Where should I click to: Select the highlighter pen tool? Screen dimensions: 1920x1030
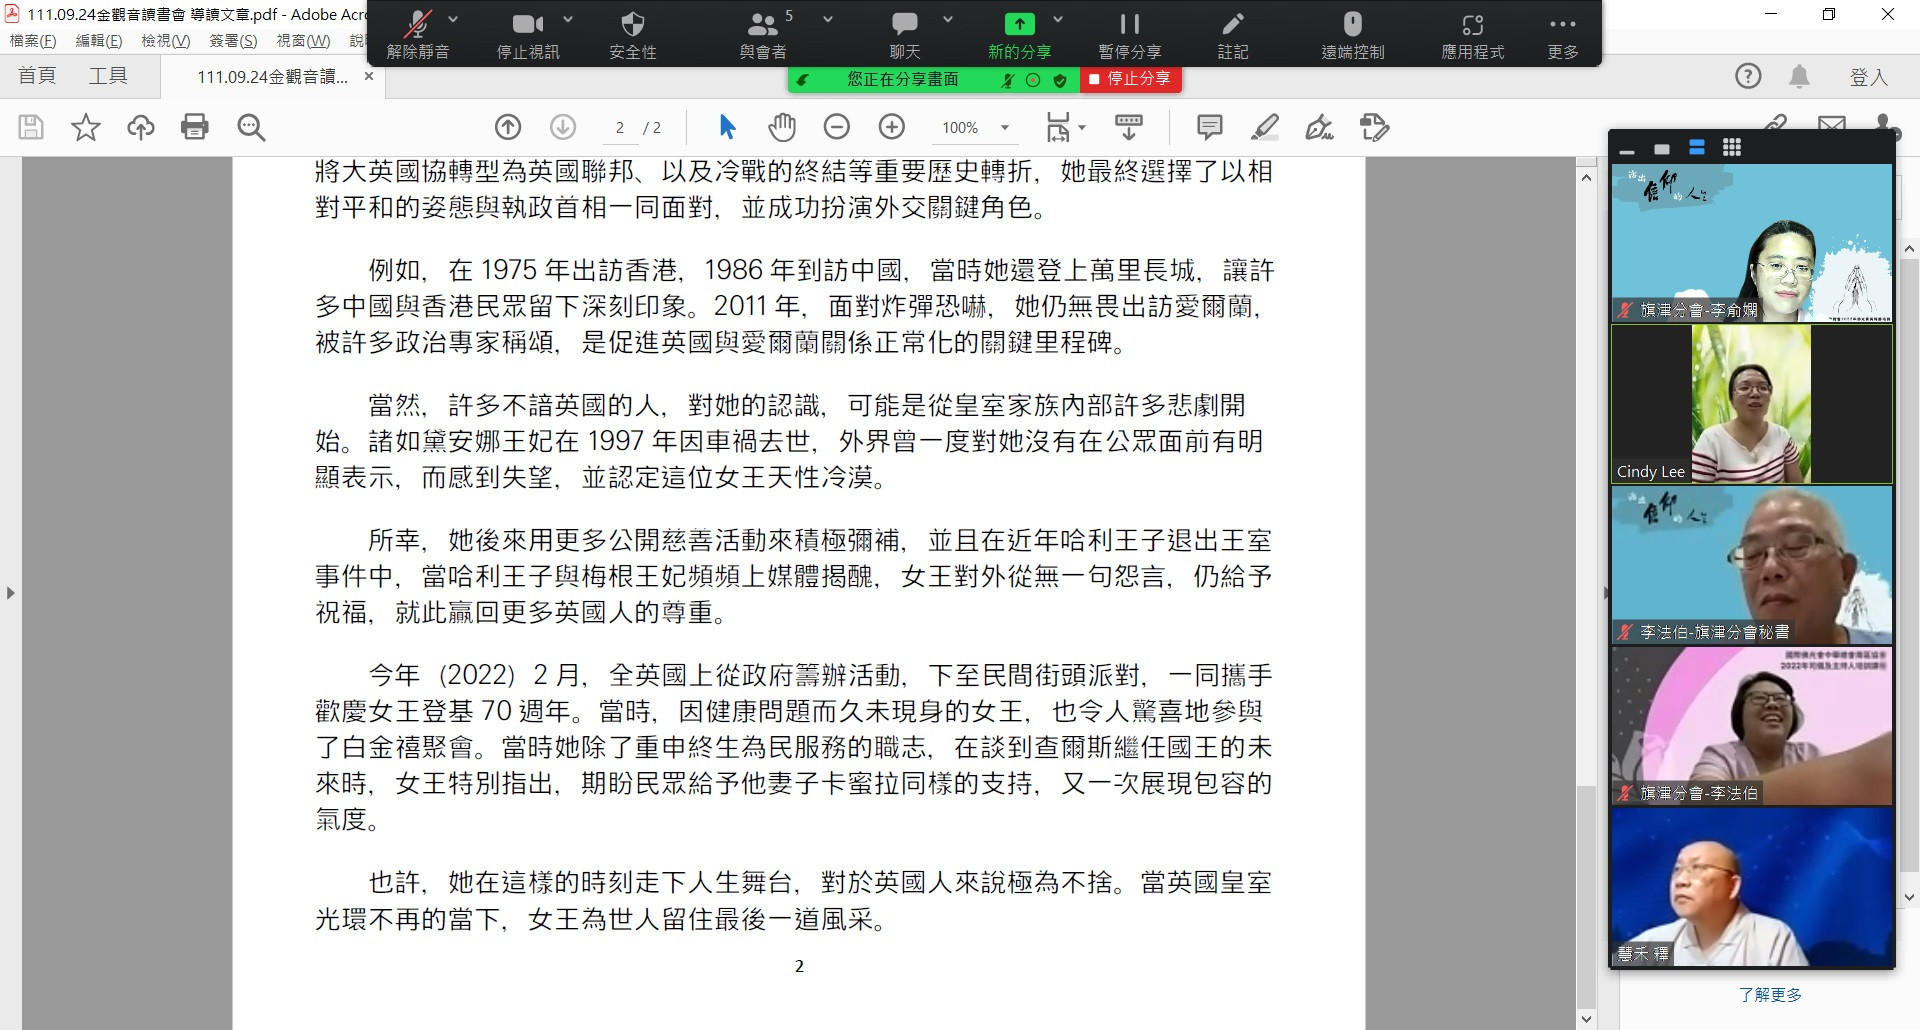1264,127
